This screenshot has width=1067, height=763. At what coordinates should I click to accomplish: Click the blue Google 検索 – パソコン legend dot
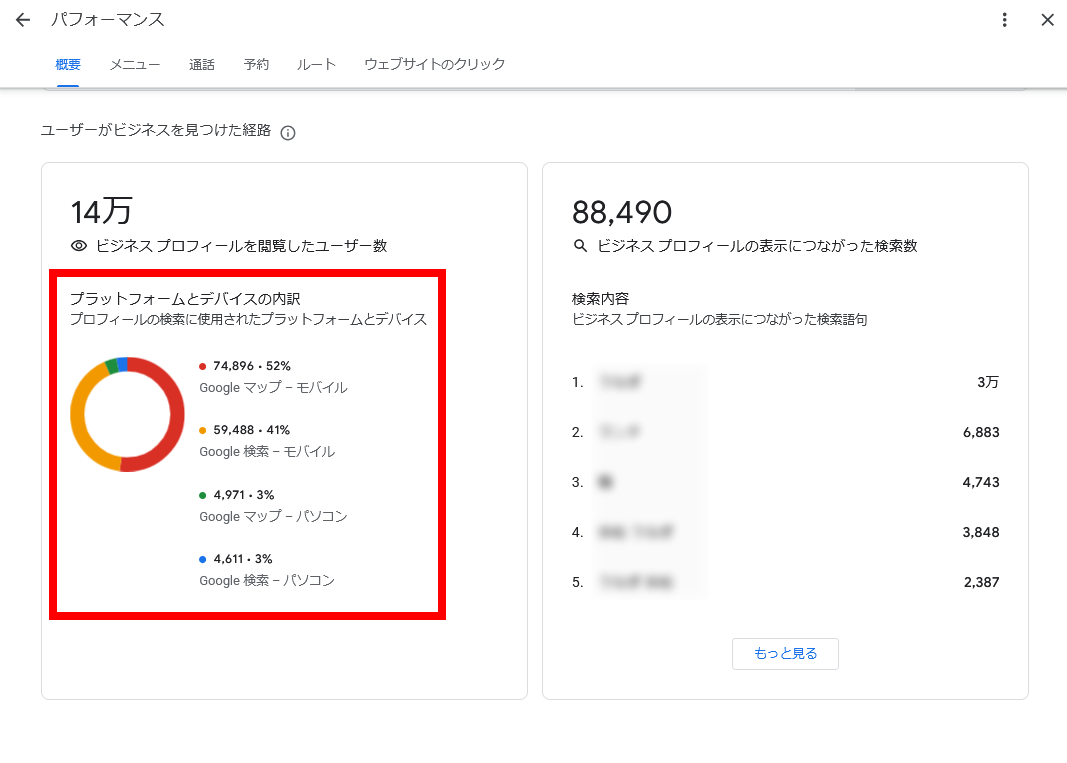203,559
